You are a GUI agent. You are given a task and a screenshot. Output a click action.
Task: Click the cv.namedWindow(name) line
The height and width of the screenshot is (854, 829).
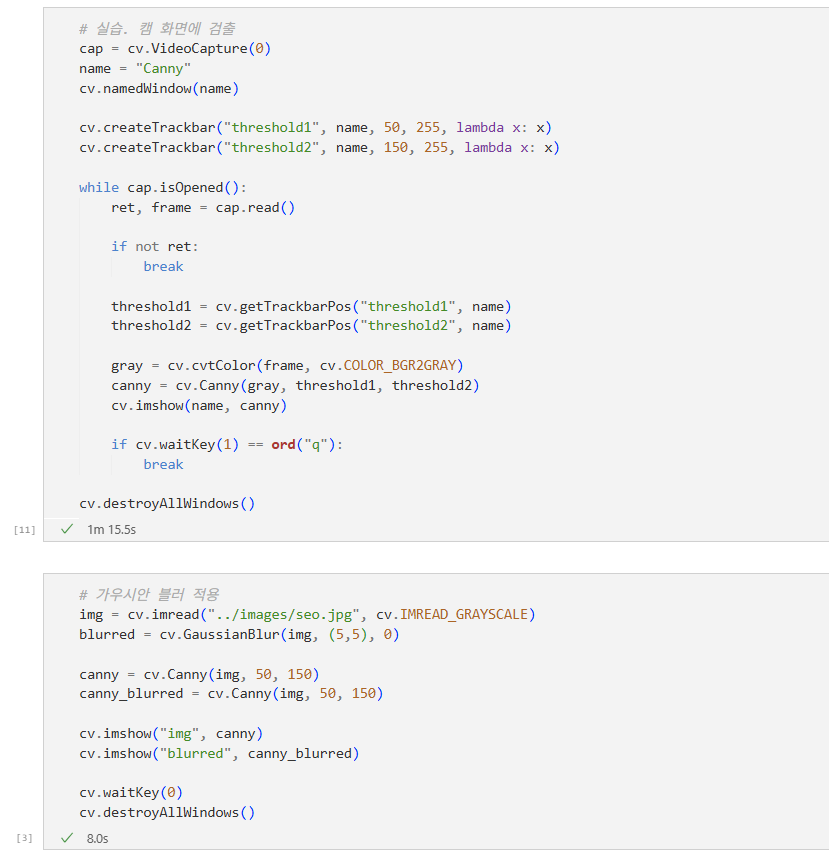159,88
